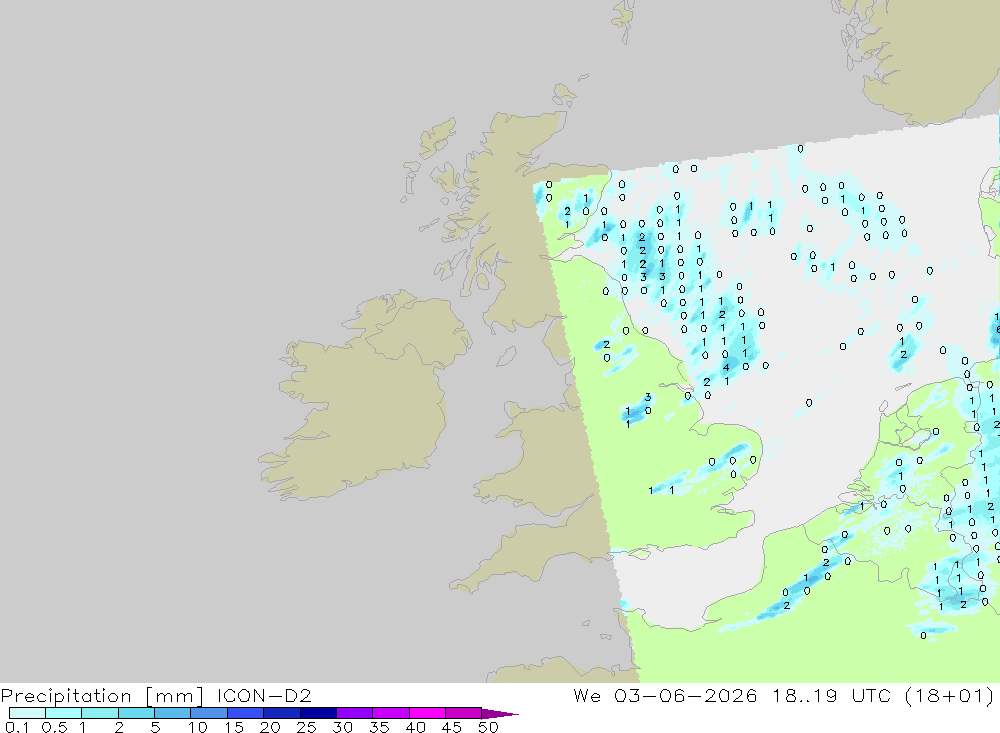Click the 'ICON-D2' model label
This screenshot has height=733, width=1000.
click(x=264, y=695)
